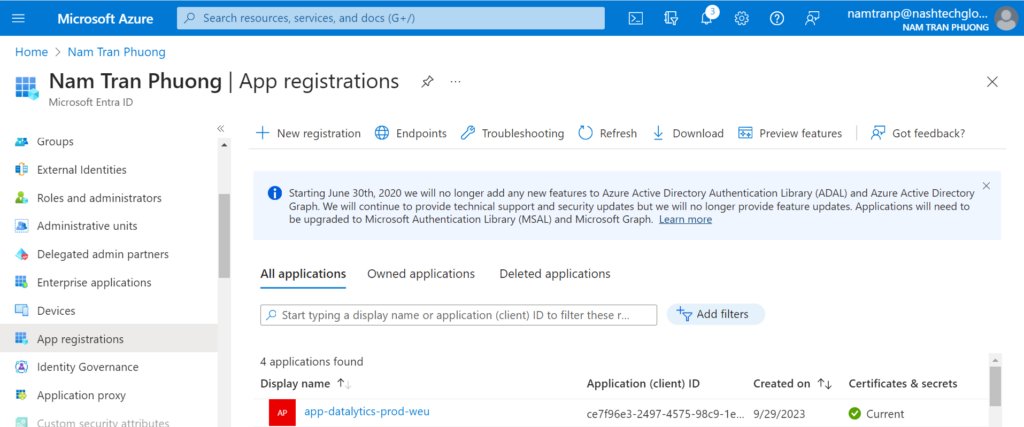Click the Add filters button

coord(715,314)
